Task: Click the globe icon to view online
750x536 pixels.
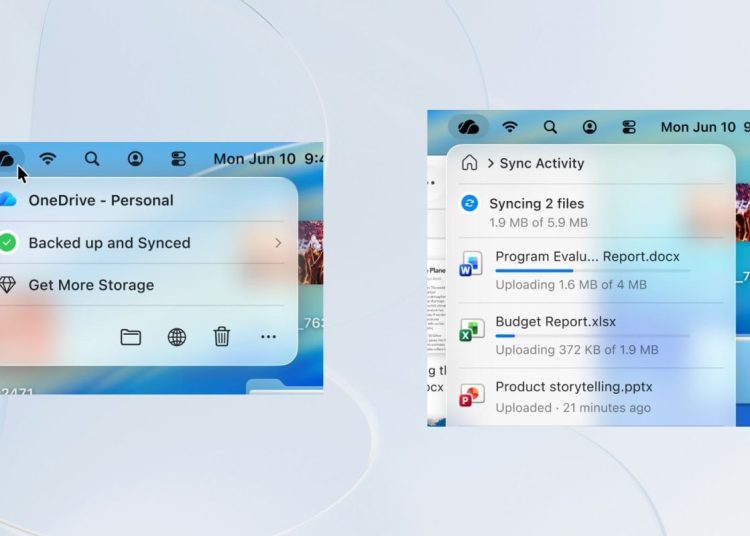Action: click(x=177, y=337)
